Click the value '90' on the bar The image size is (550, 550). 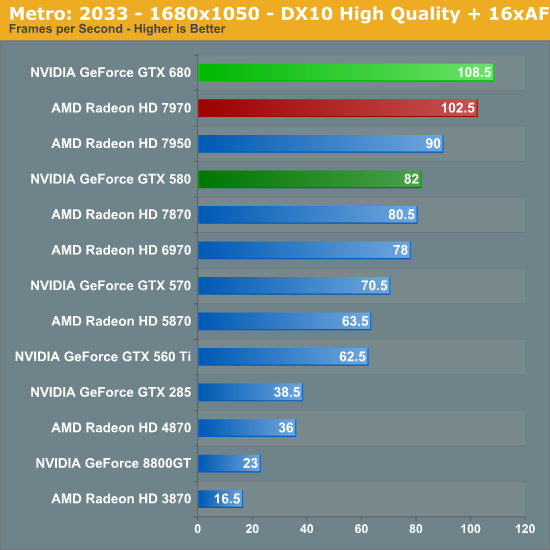pyautogui.click(x=433, y=143)
